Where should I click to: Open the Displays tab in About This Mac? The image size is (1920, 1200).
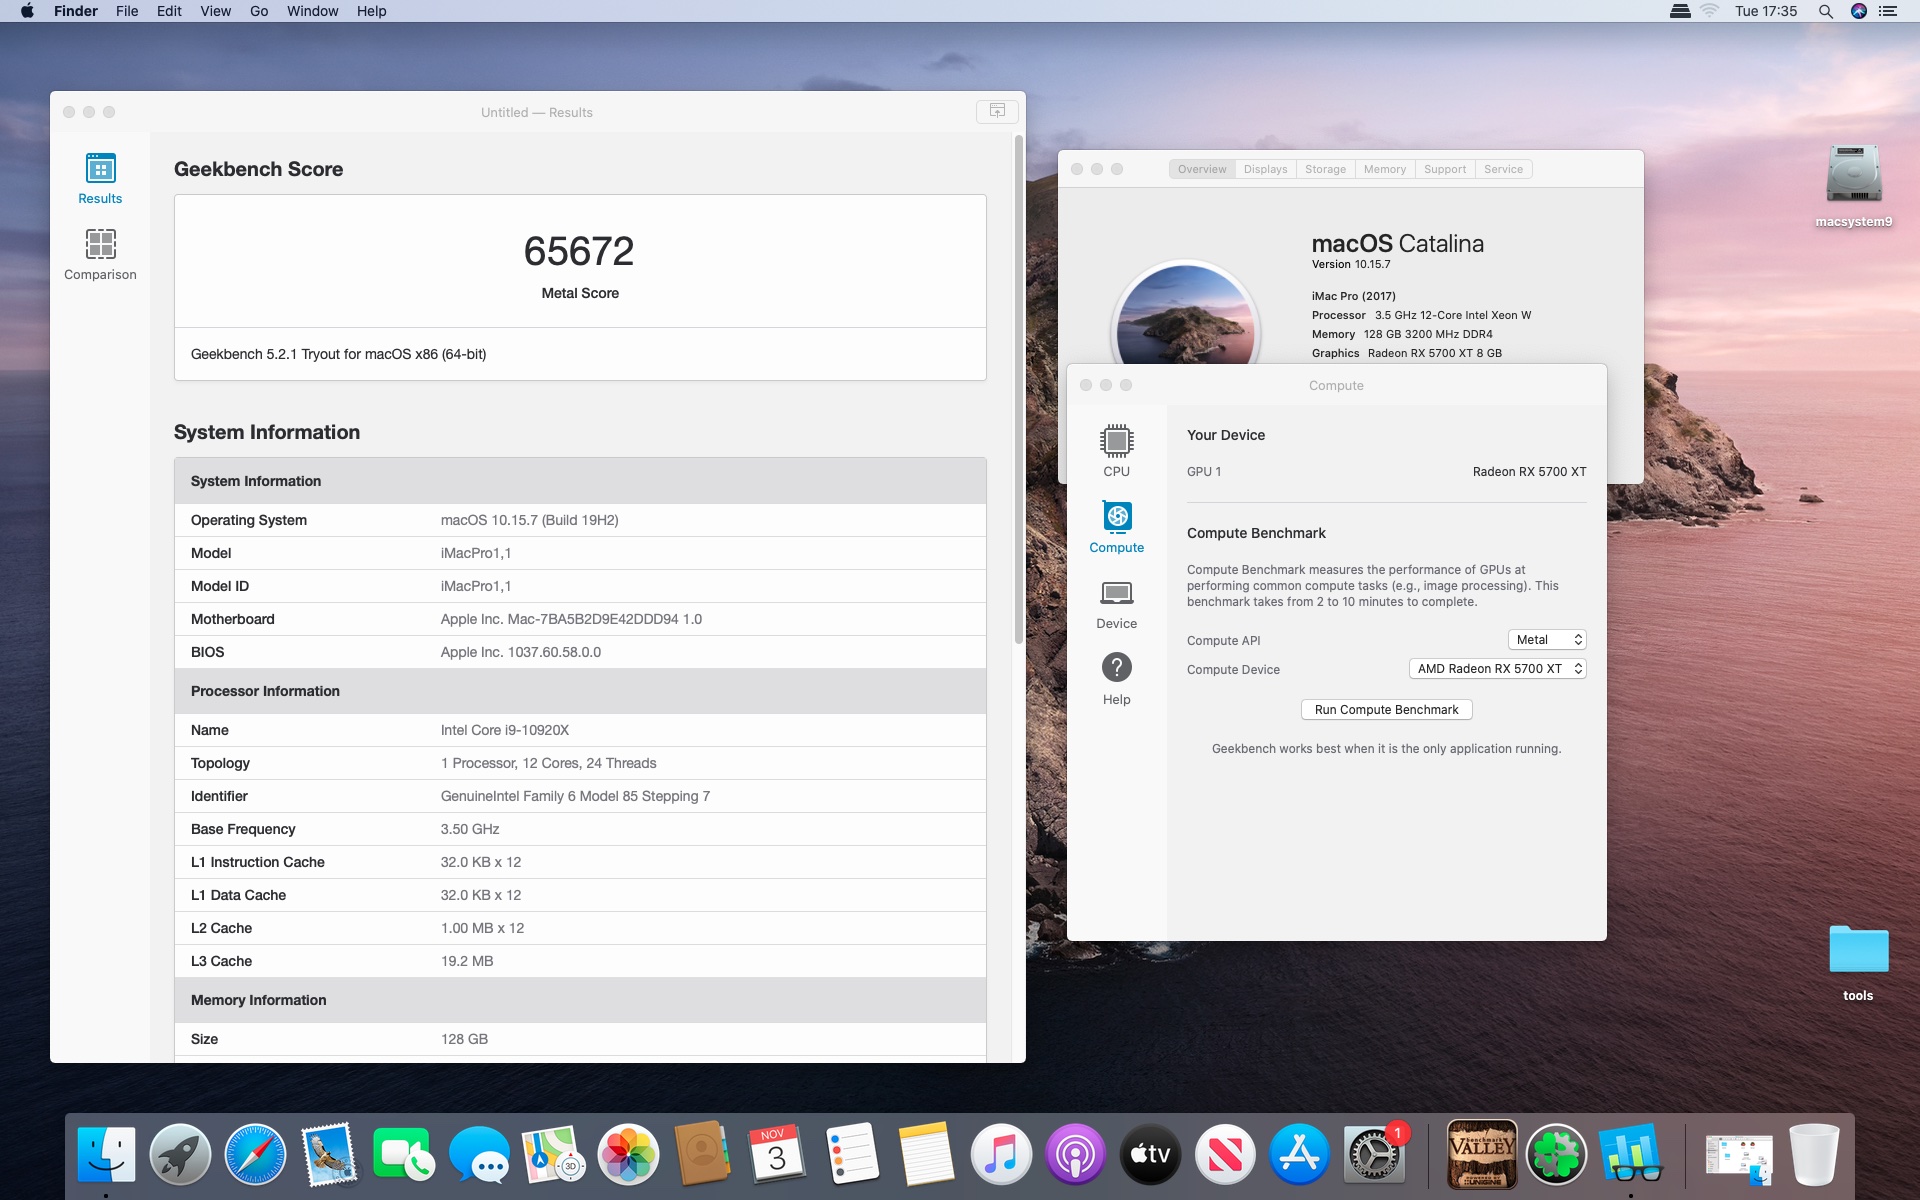1265,169
